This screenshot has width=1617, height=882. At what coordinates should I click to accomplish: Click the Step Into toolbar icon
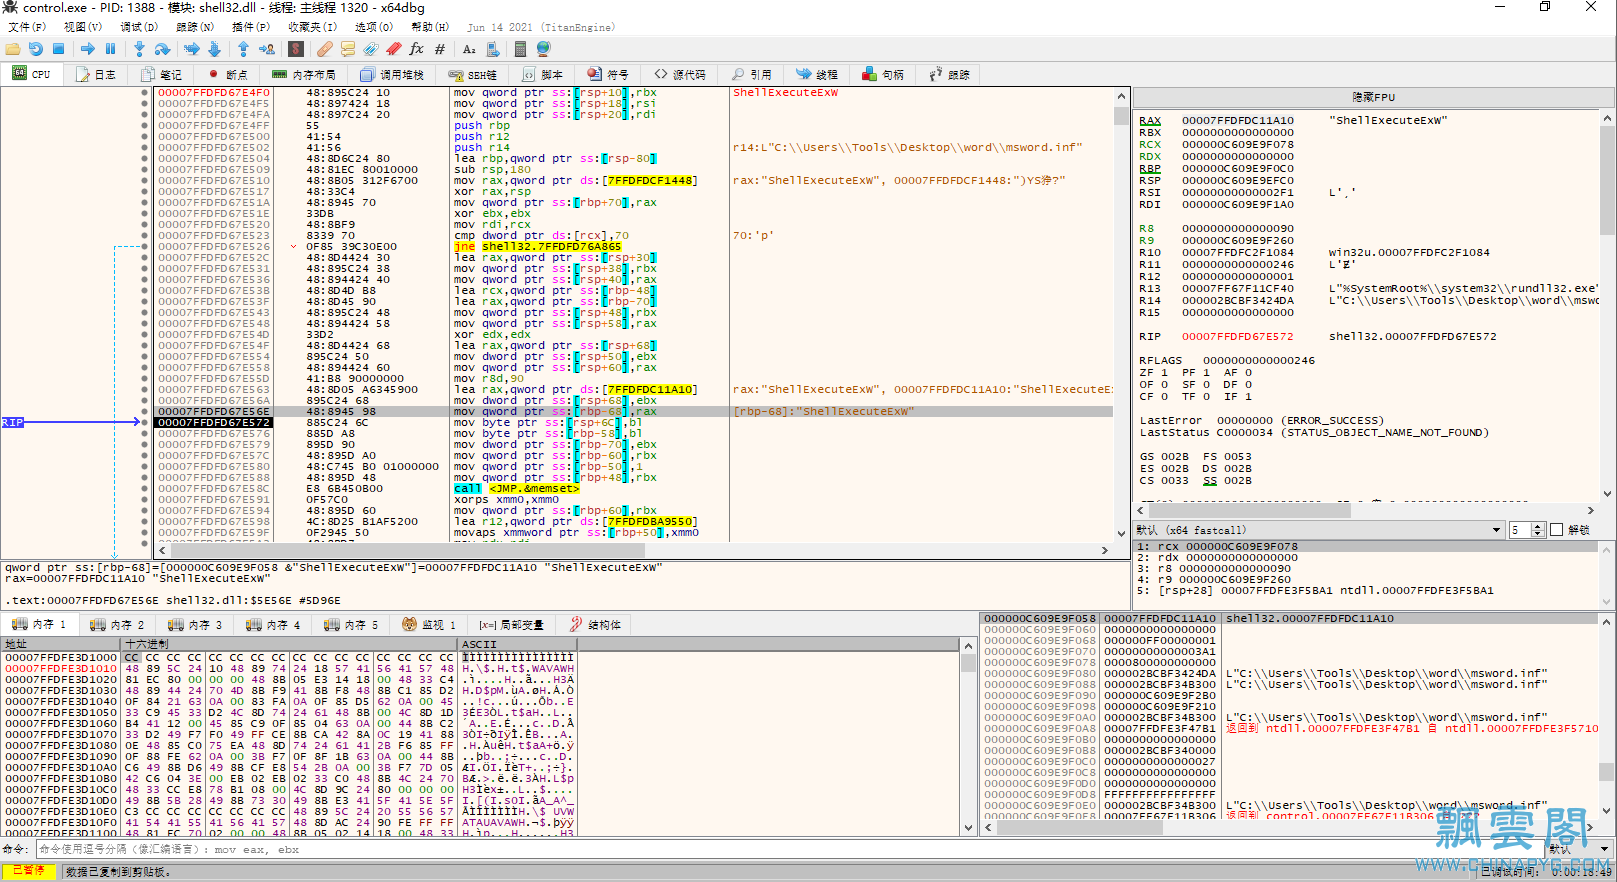139,48
